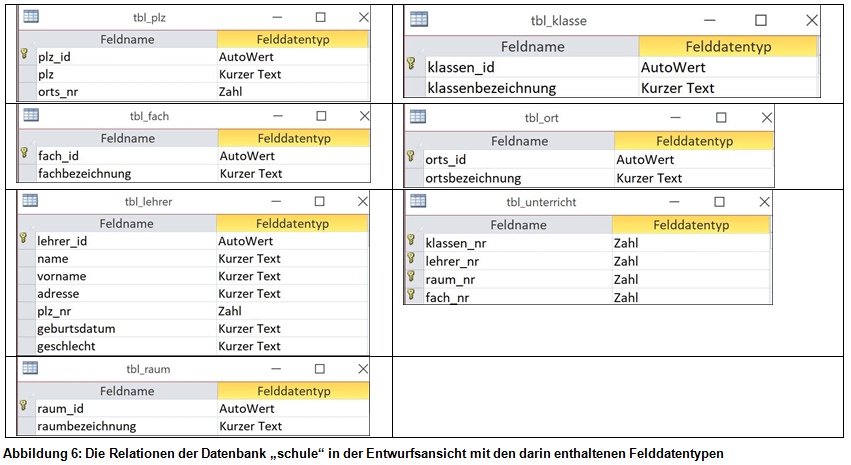Select the raumbezeichnung field name cell

(126, 426)
